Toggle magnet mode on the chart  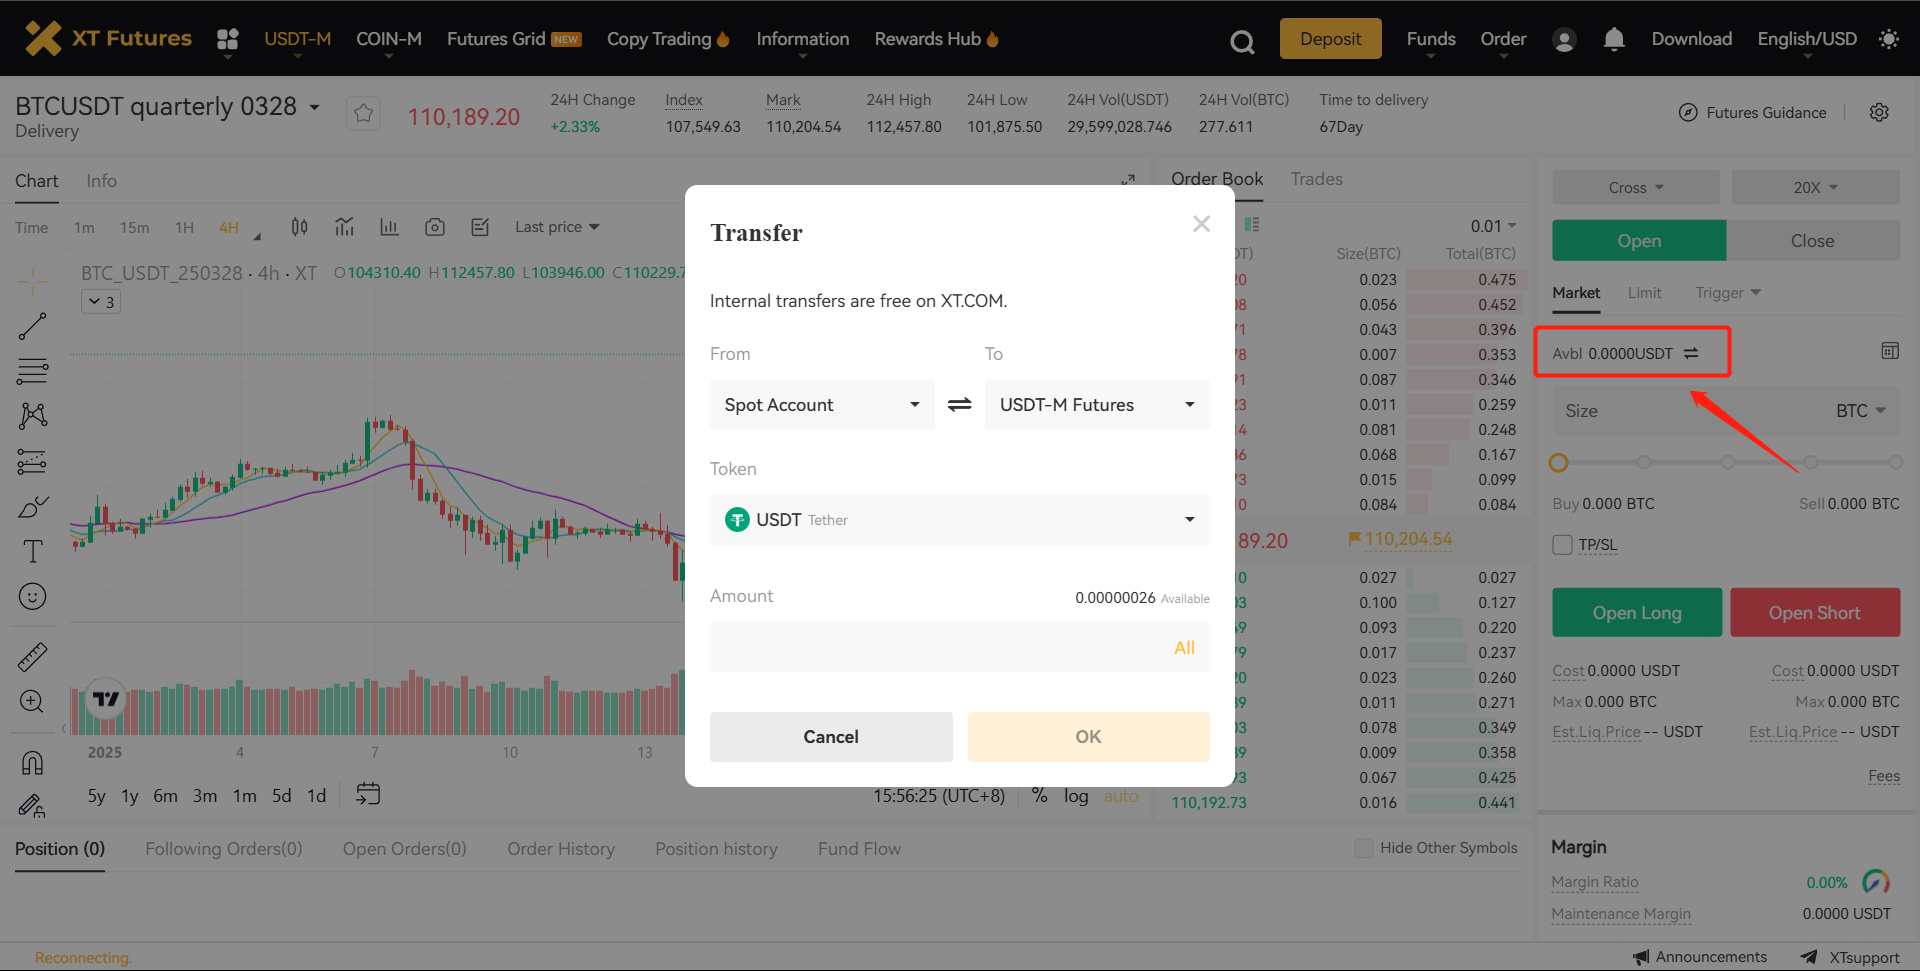tap(32, 763)
